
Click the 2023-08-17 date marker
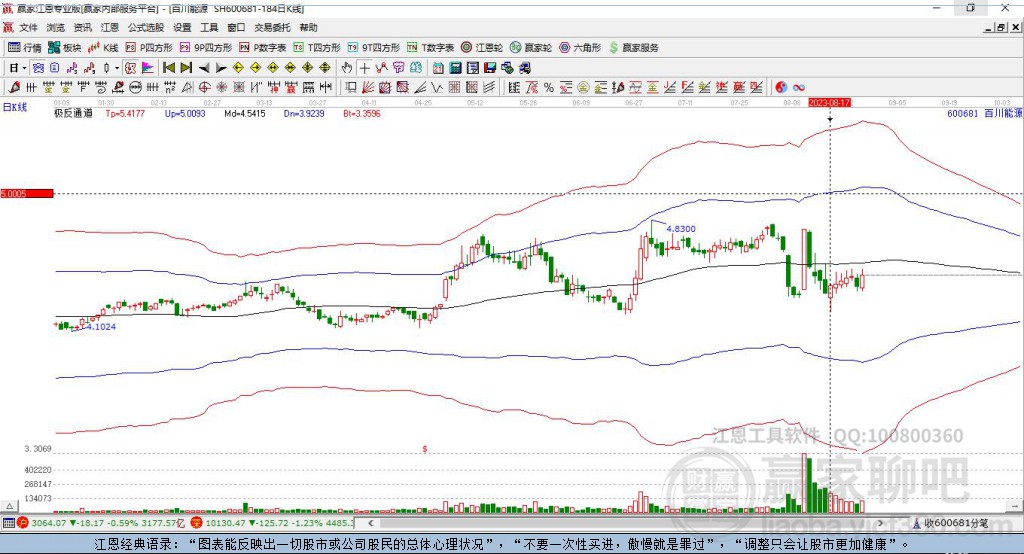[x=829, y=103]
